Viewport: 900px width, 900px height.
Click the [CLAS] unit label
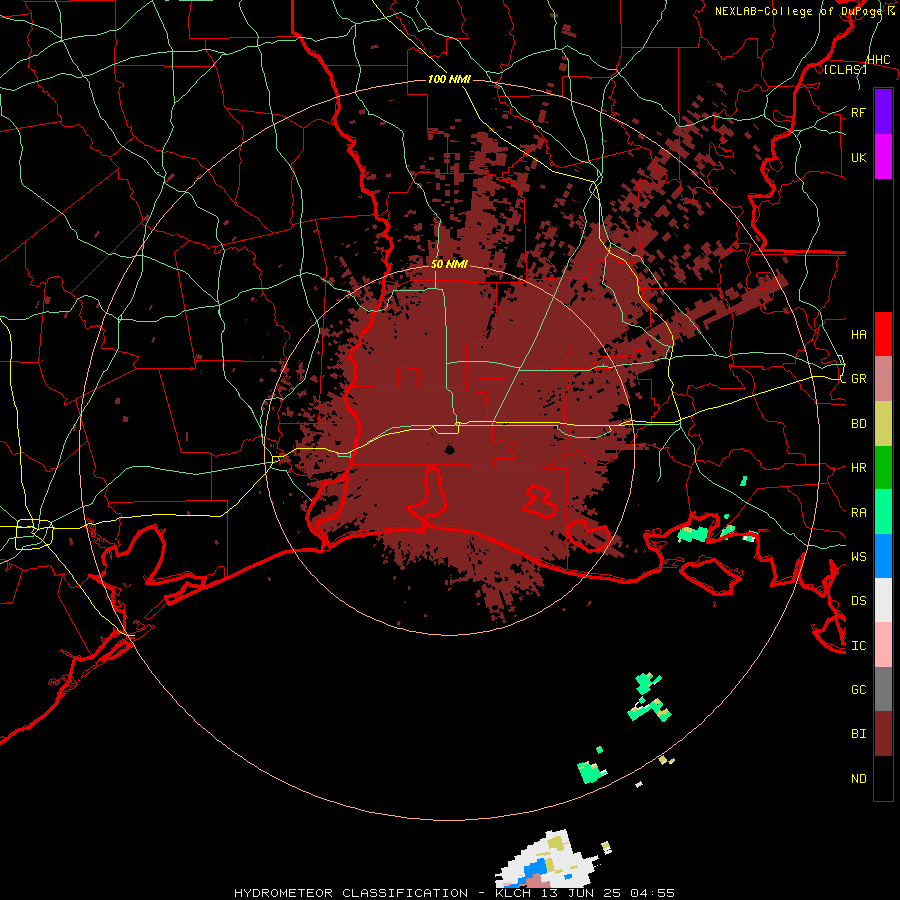point(845,69)
